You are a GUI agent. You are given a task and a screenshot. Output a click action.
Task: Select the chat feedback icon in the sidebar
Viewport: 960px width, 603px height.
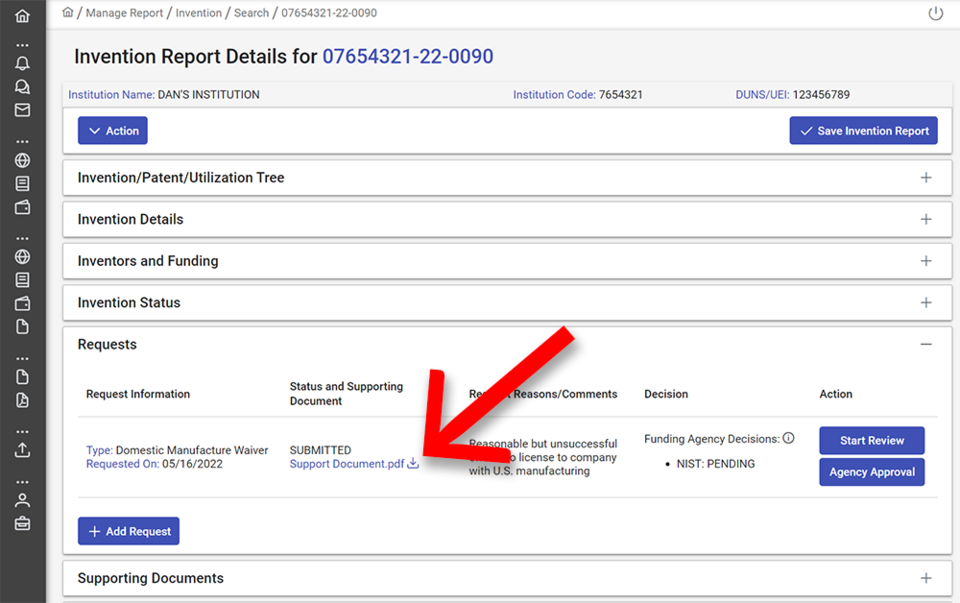[22, 87]
